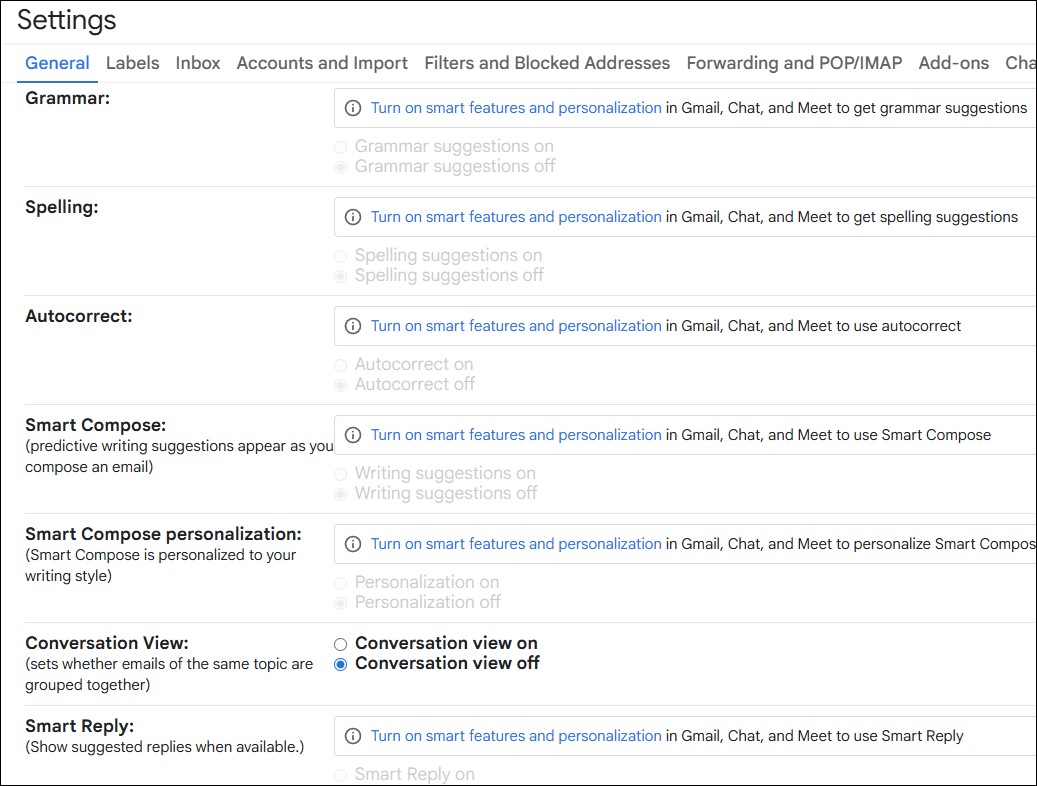Click the Smart Compose: section label
Image resolution: width=1037 pixels, height=786 pixels.
pos(95,425)
